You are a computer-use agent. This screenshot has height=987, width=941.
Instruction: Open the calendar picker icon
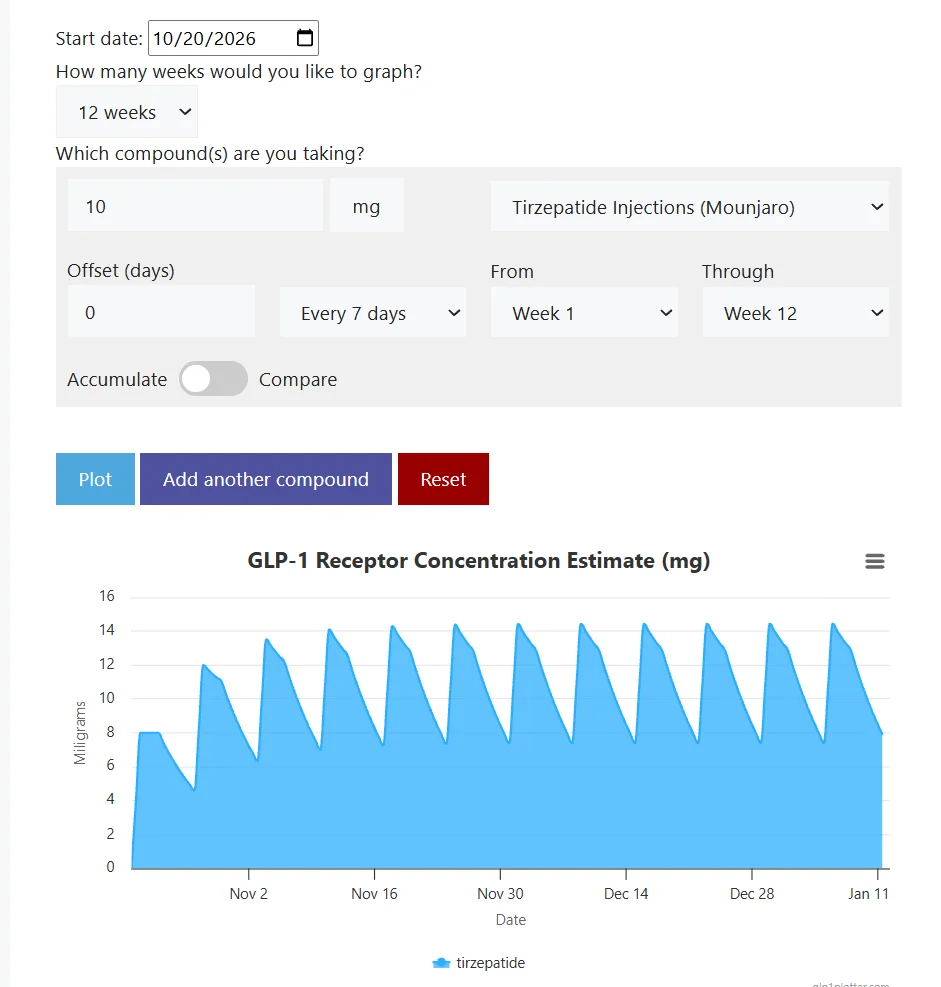305,38
